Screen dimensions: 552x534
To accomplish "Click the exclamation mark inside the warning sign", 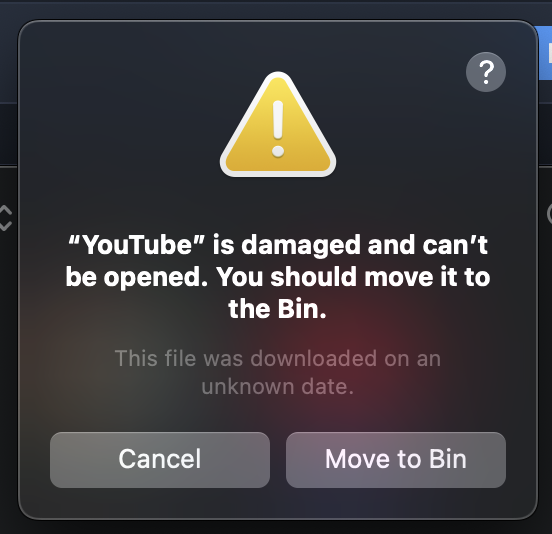I will (x=278, y=128).
